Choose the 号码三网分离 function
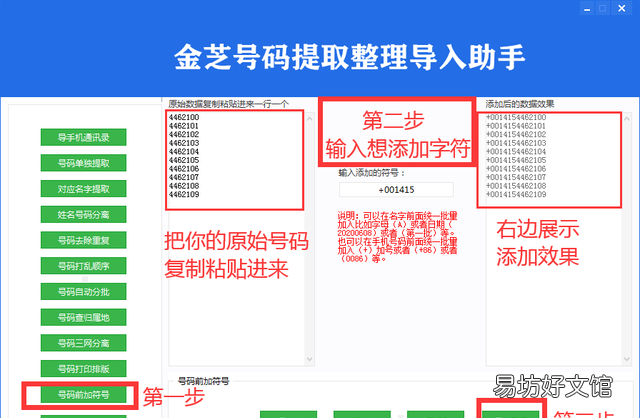 pyautogui.click(x=83, y=343)
